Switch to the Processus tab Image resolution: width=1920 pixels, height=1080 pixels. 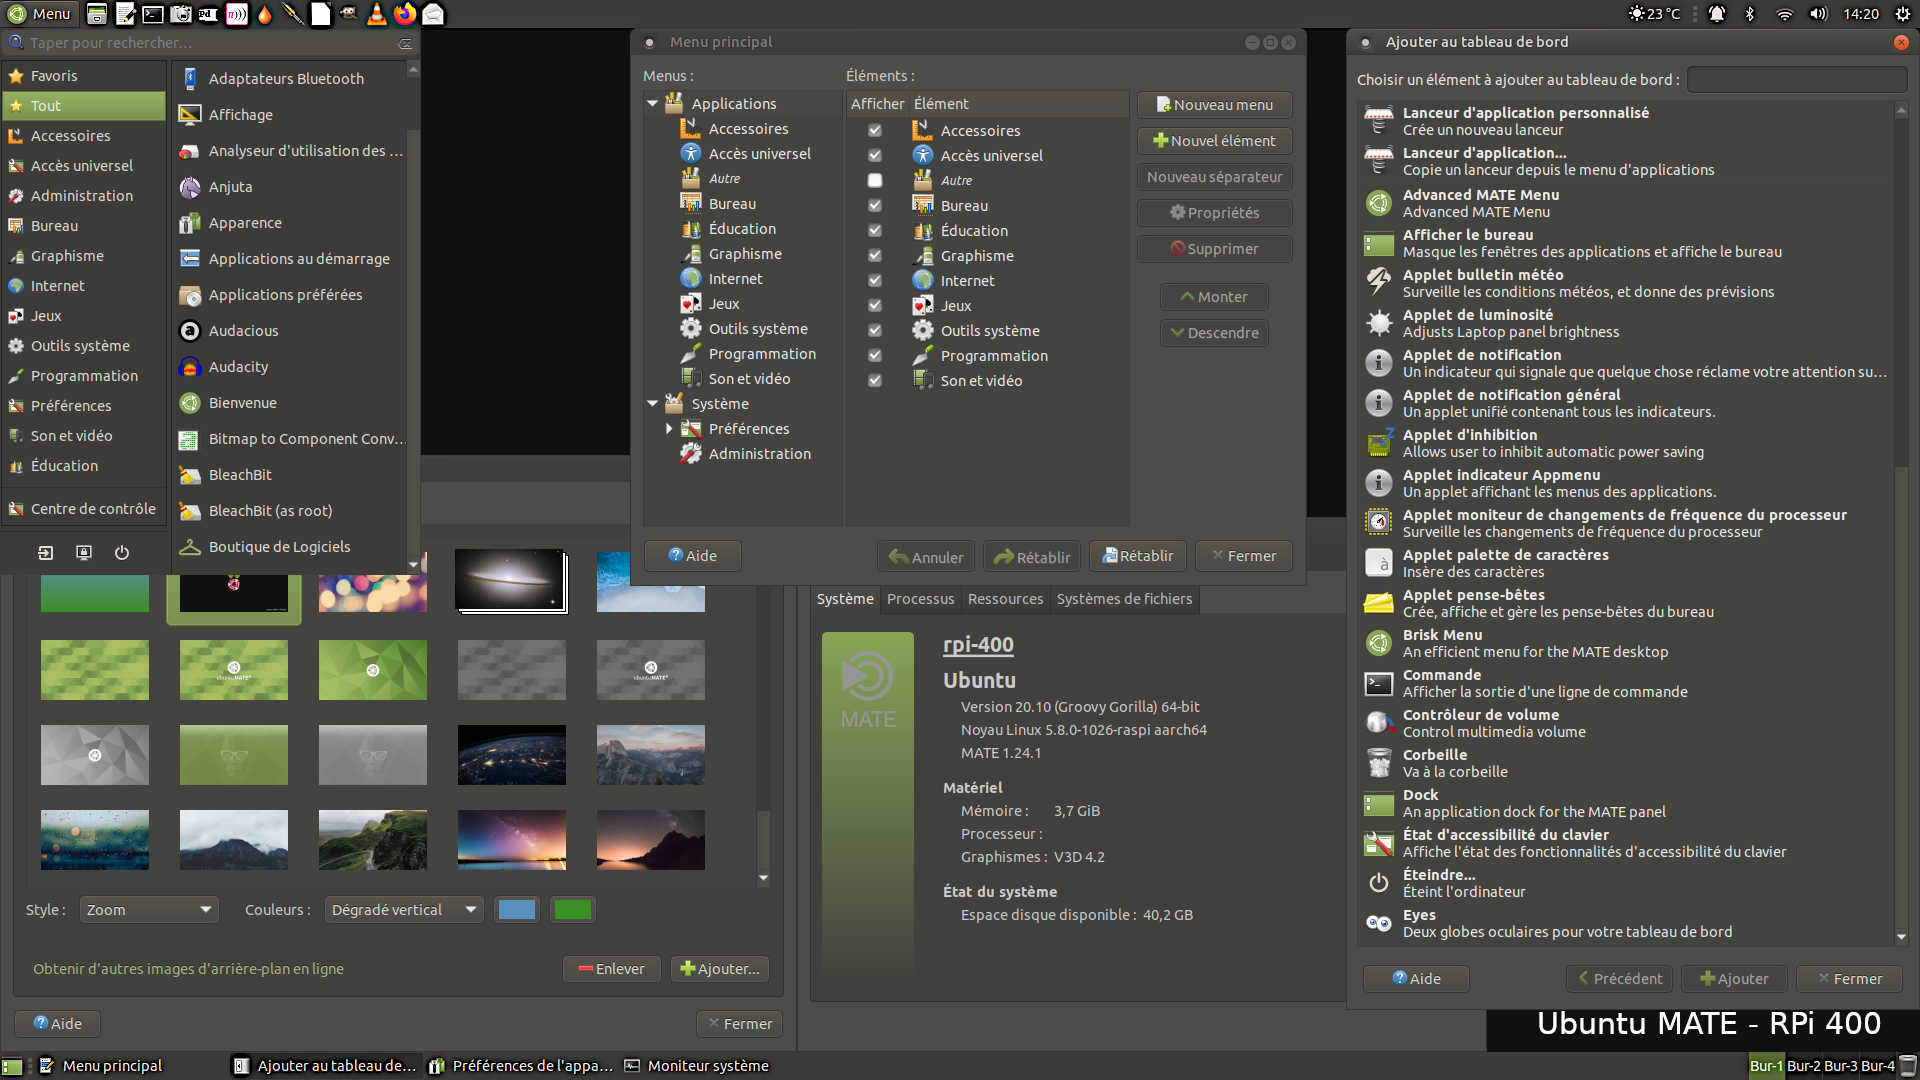(x=920, y=599)
